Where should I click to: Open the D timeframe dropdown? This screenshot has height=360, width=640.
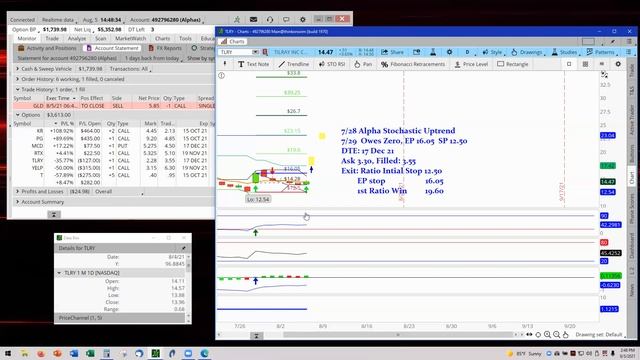pos(471,52)
